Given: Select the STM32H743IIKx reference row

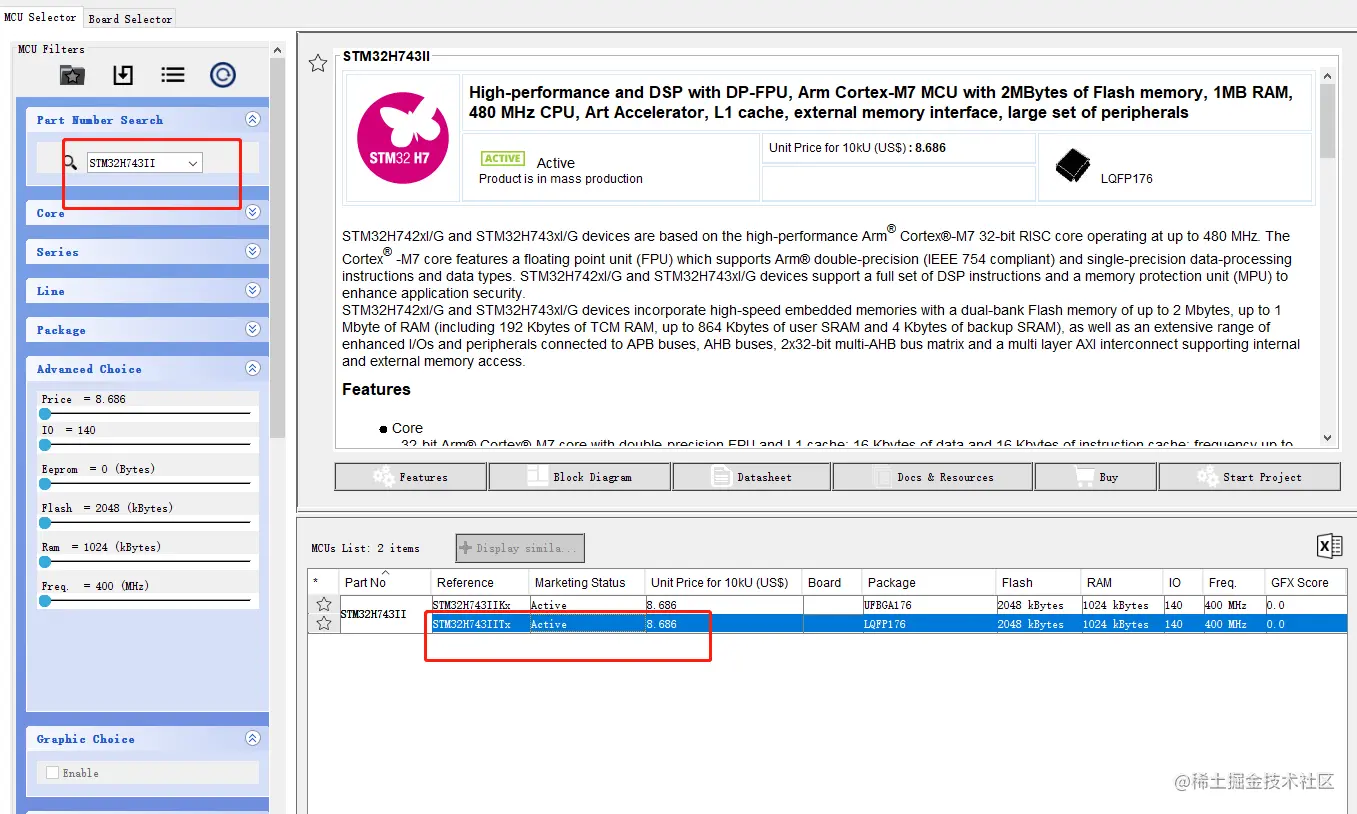Looking at the screenshot, I should coord(479,605).
